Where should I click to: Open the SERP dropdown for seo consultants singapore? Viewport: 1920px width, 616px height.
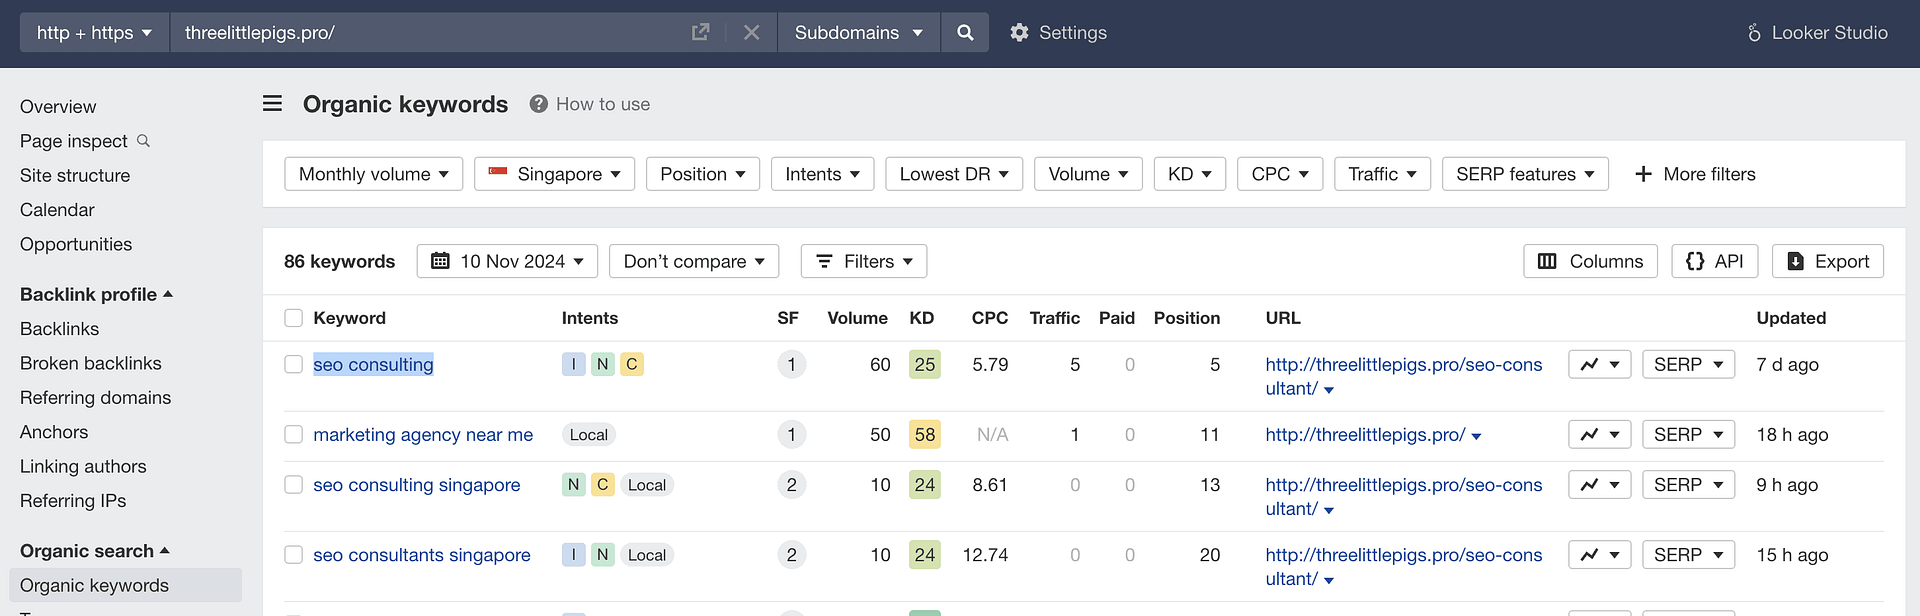pos(1688,555)
